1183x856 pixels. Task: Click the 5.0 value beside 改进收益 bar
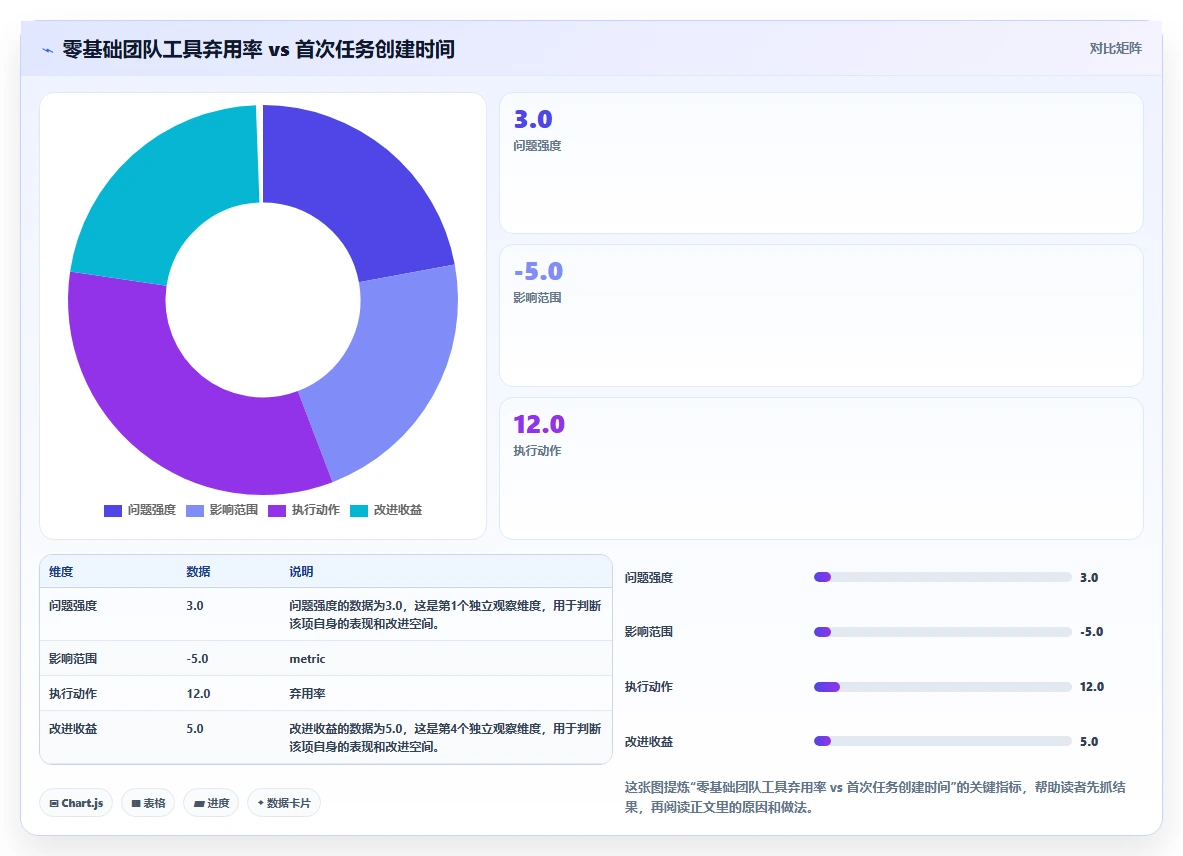point(1089,741)
